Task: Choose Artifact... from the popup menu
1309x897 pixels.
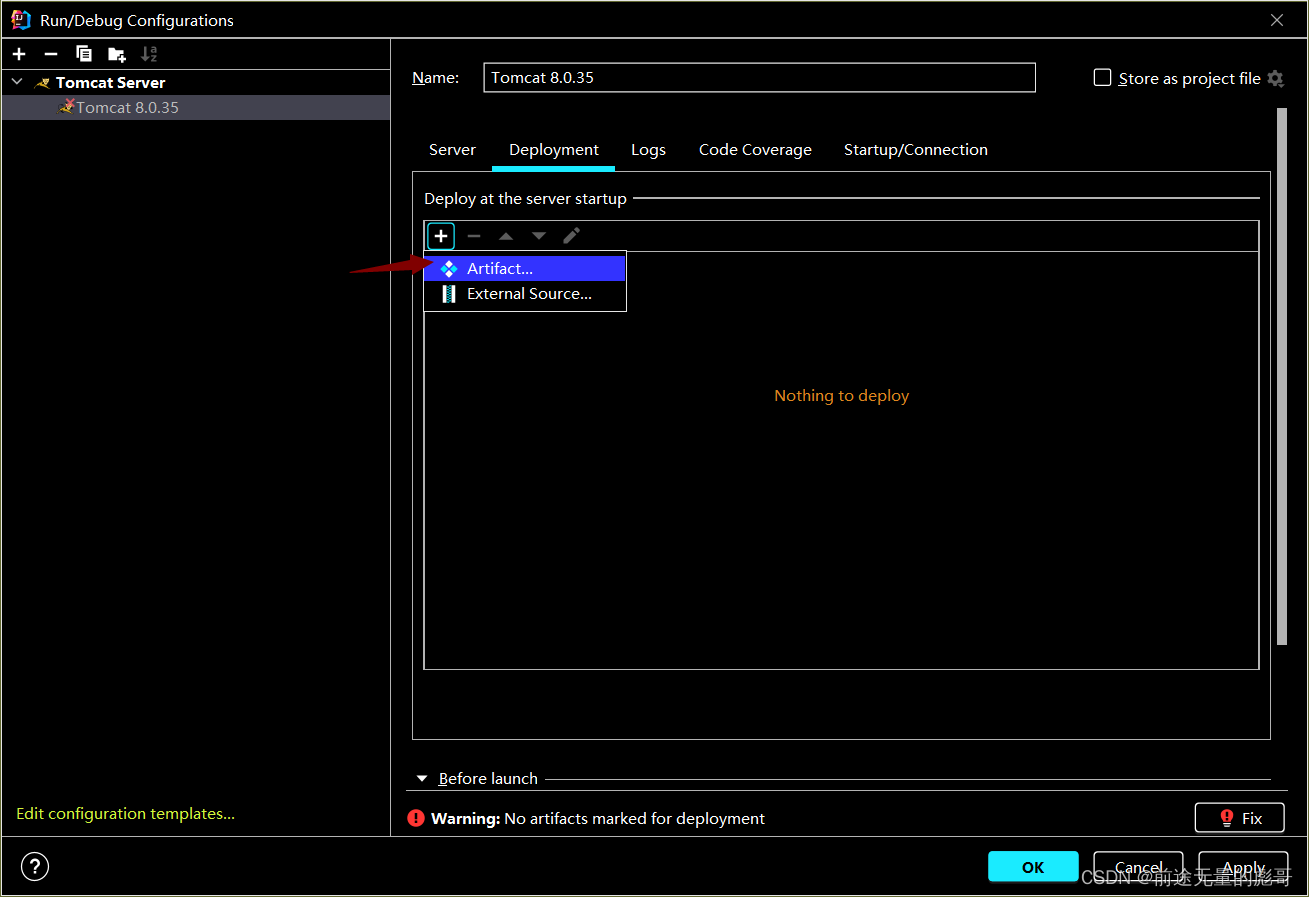Action: tap(525, 268)
